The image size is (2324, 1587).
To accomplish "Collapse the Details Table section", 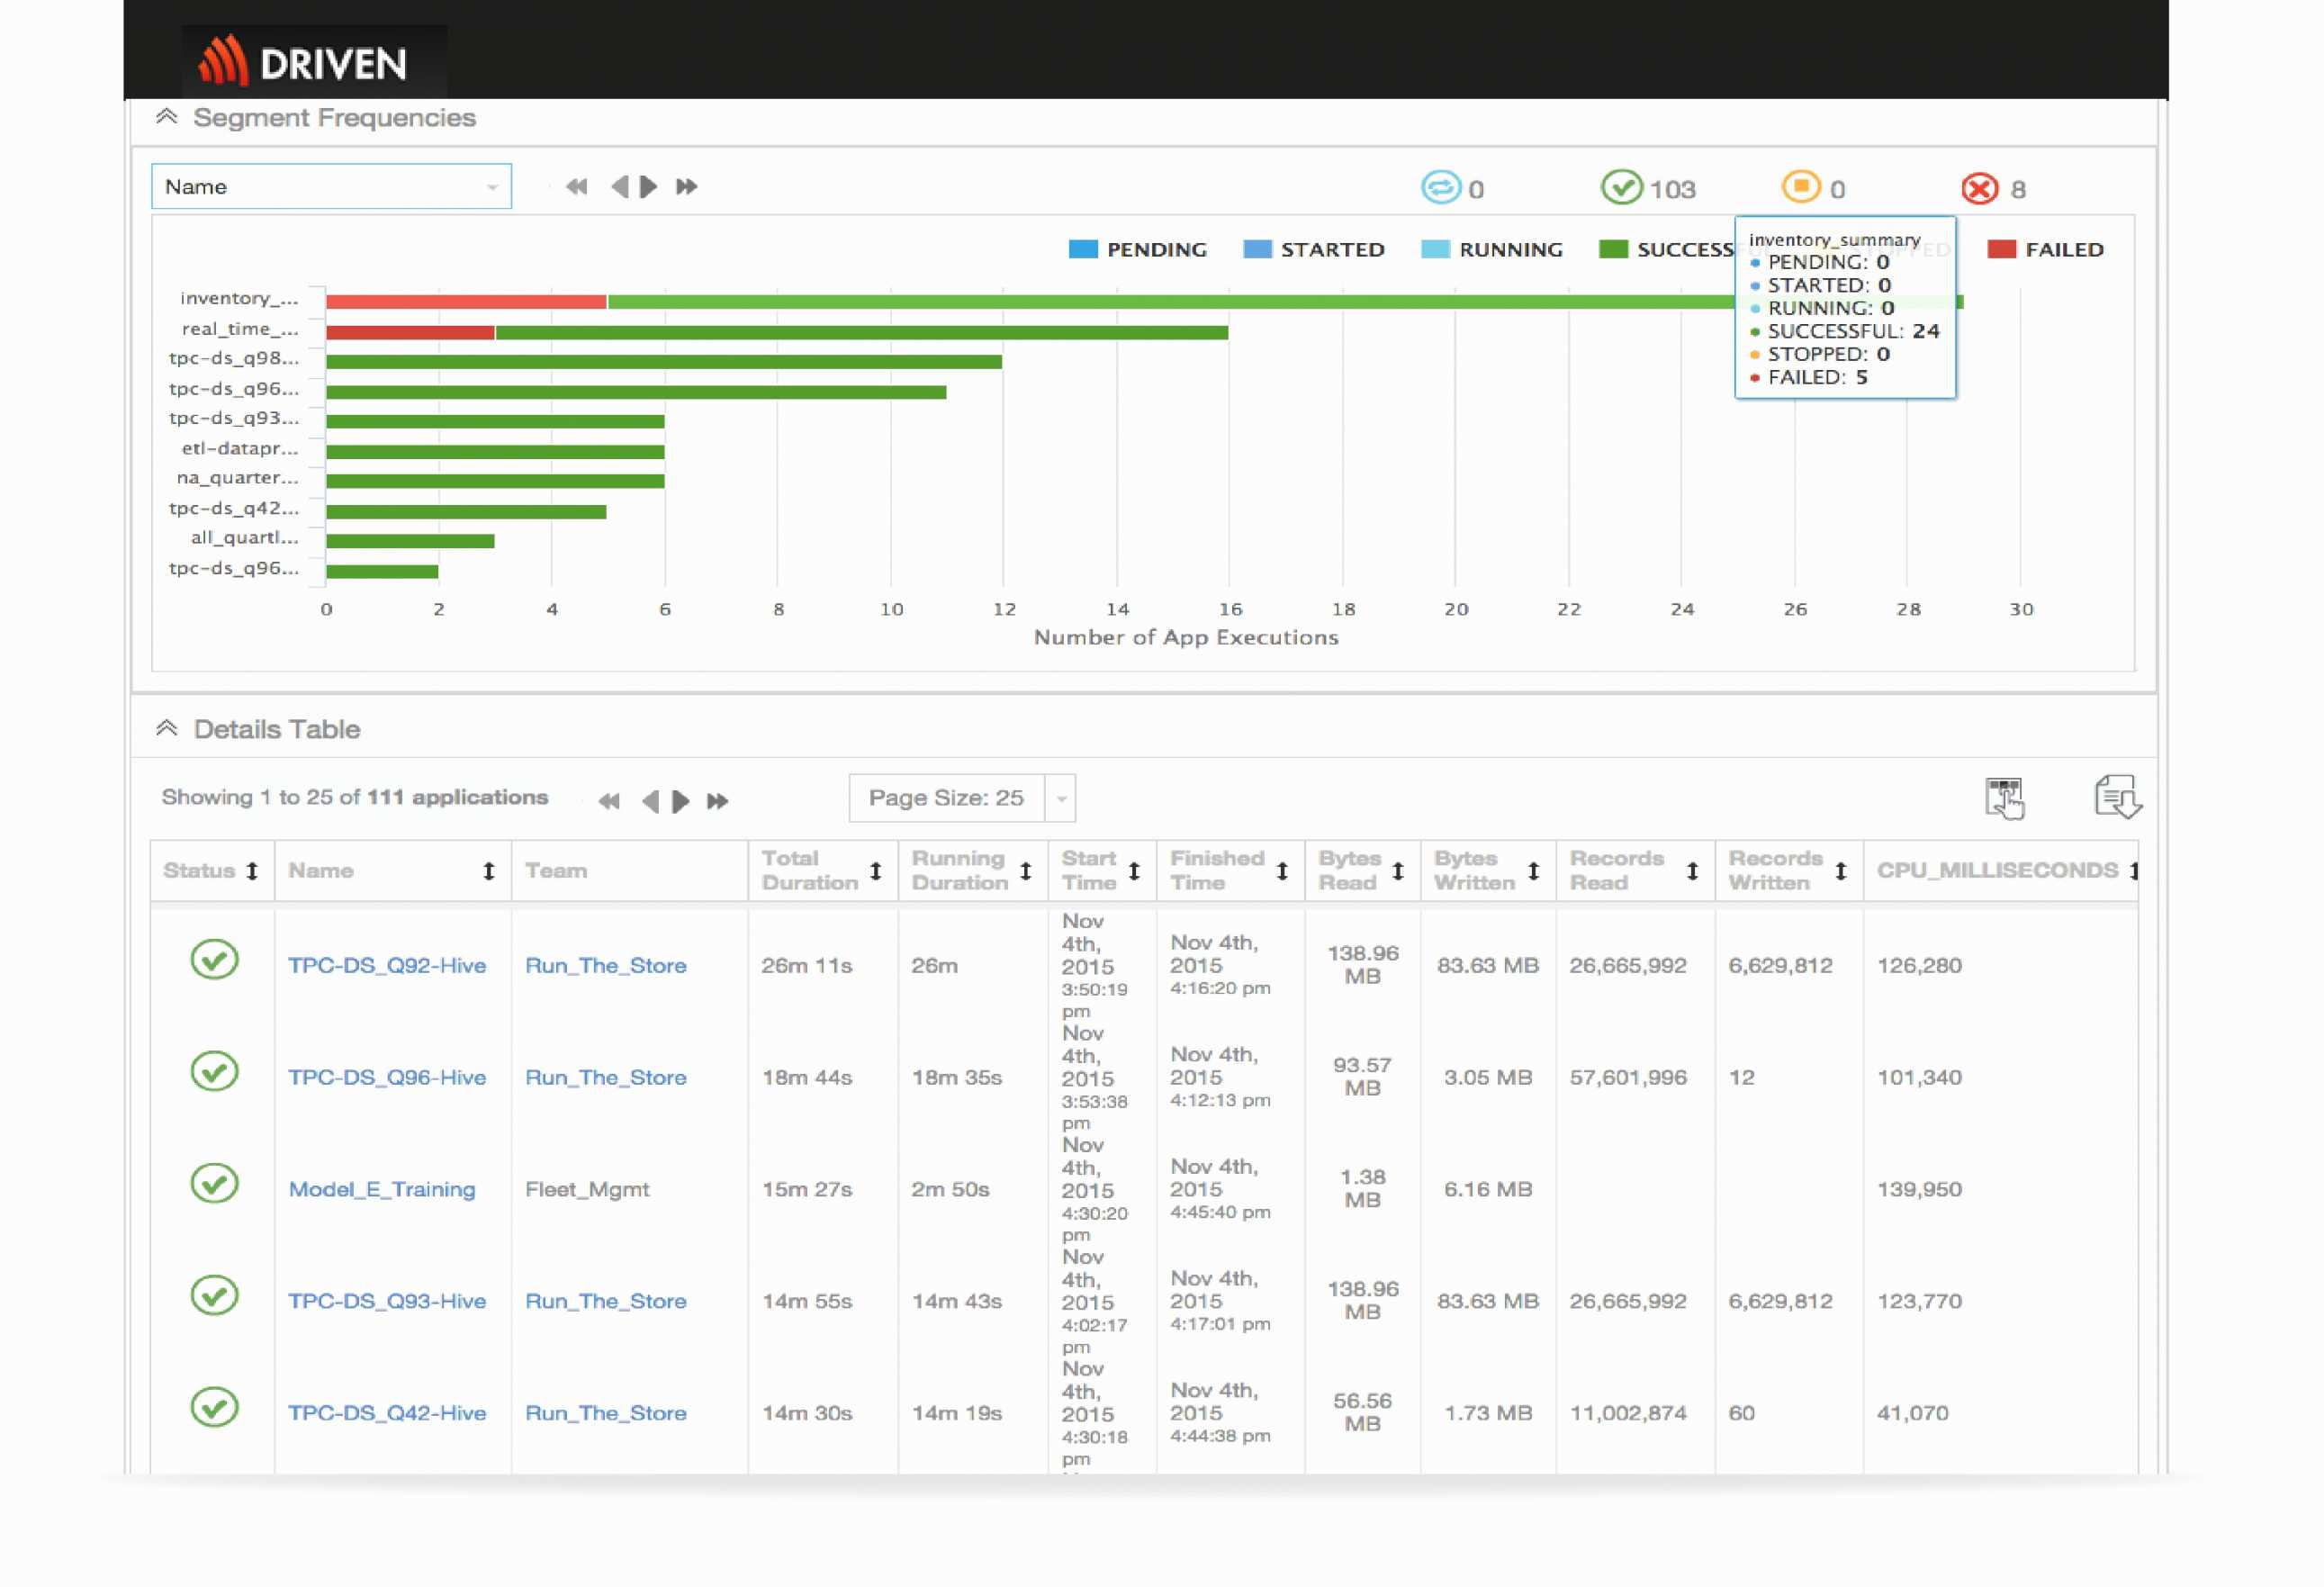I will (x=167, y=728).
